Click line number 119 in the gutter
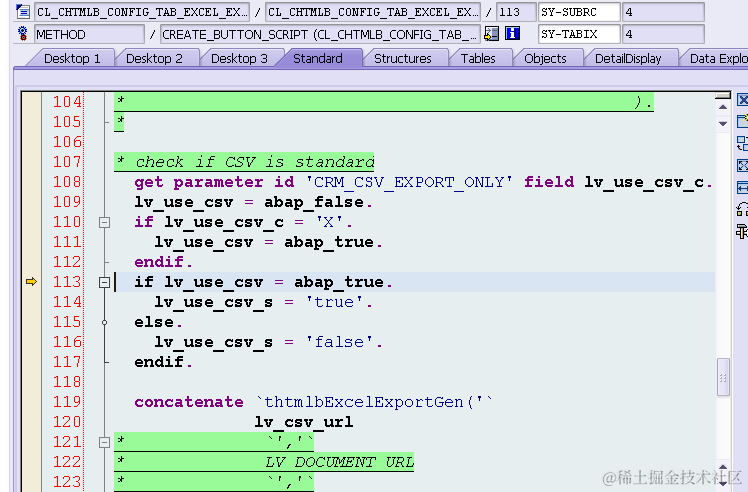The width and height of the screenshot is (748, 492). point(67,402)
